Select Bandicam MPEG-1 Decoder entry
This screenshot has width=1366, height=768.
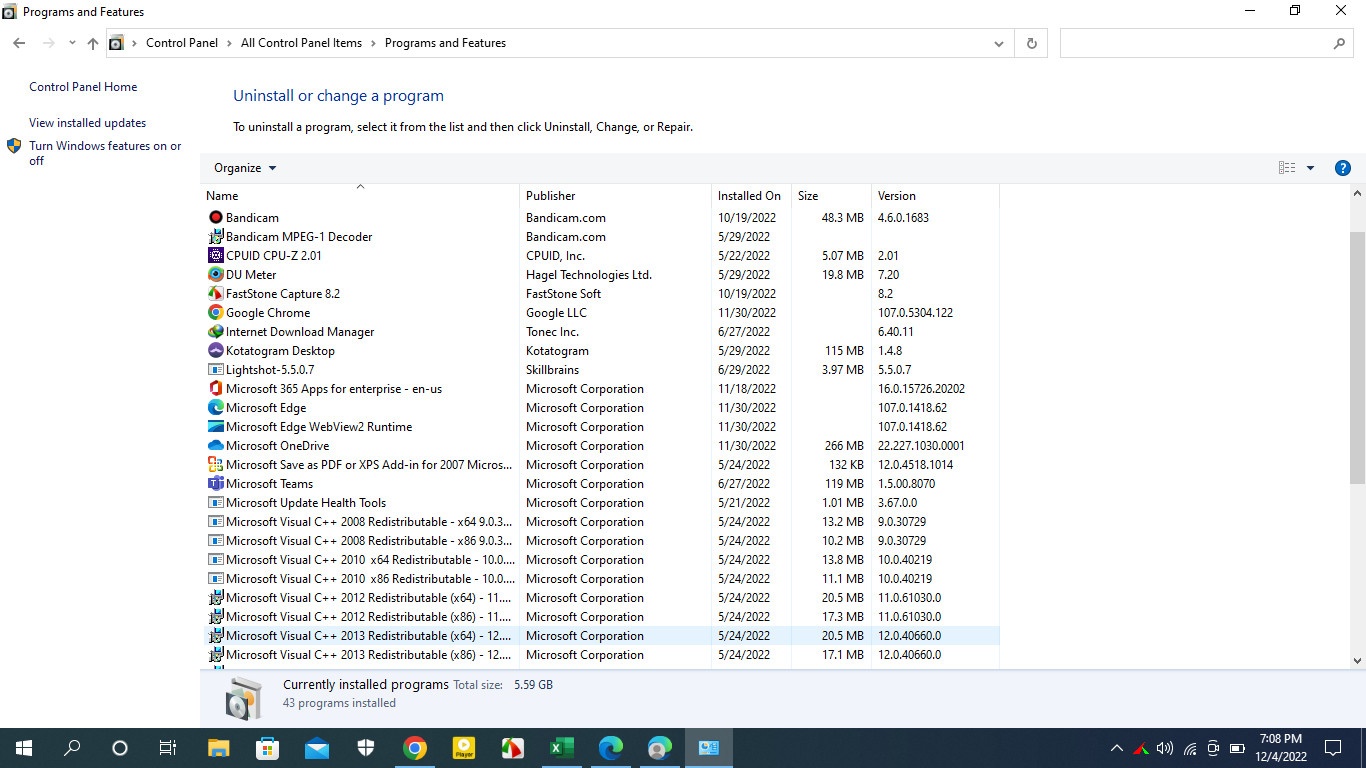tap(601, 236)
